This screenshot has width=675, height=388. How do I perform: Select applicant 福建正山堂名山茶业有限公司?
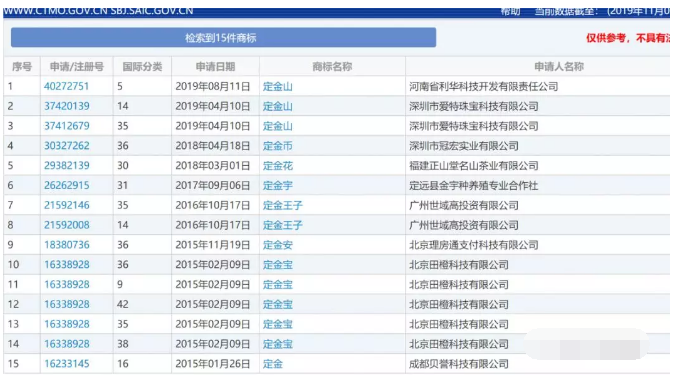pos(474,165)
